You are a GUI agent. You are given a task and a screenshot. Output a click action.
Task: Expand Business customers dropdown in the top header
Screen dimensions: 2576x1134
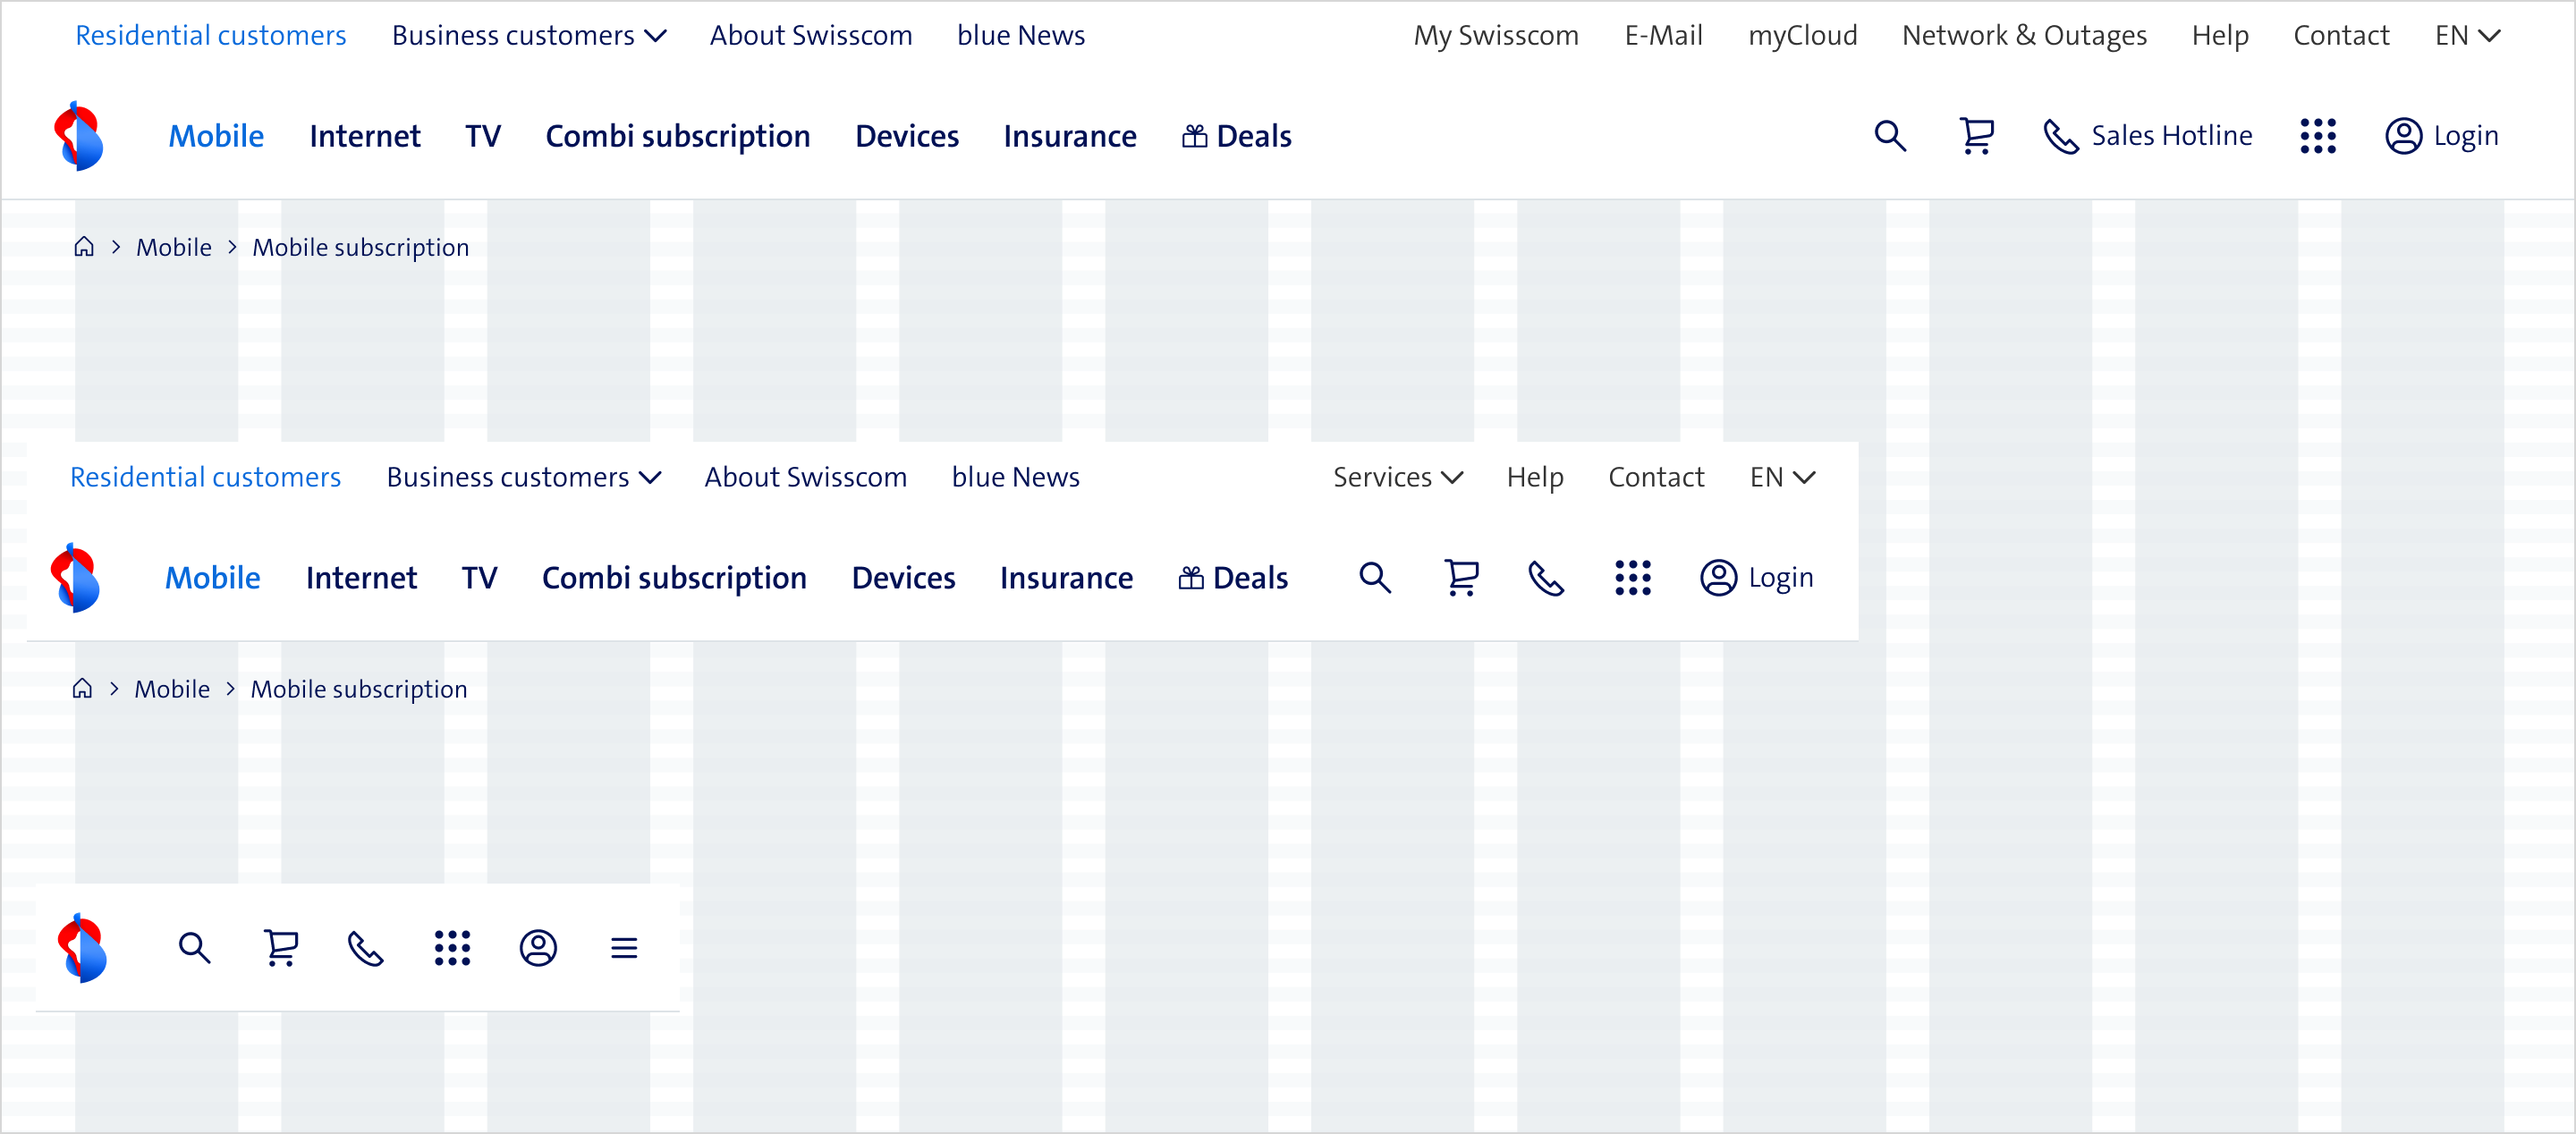tap(529, 35)
